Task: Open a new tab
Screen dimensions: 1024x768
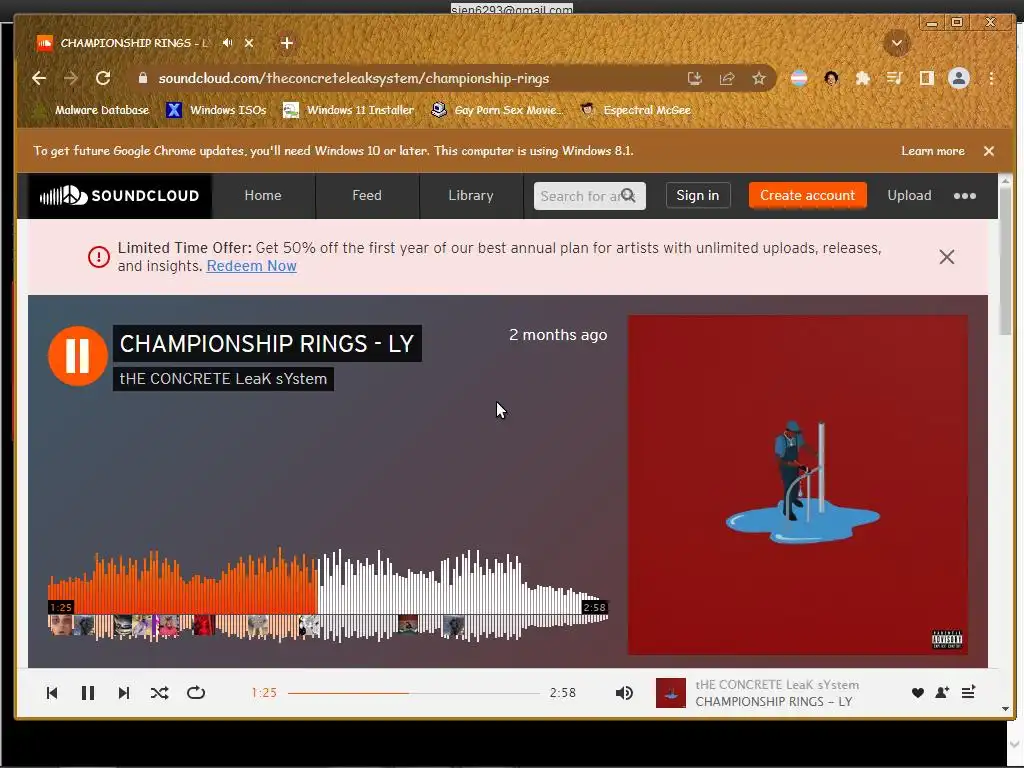Action: click(287, 43)
